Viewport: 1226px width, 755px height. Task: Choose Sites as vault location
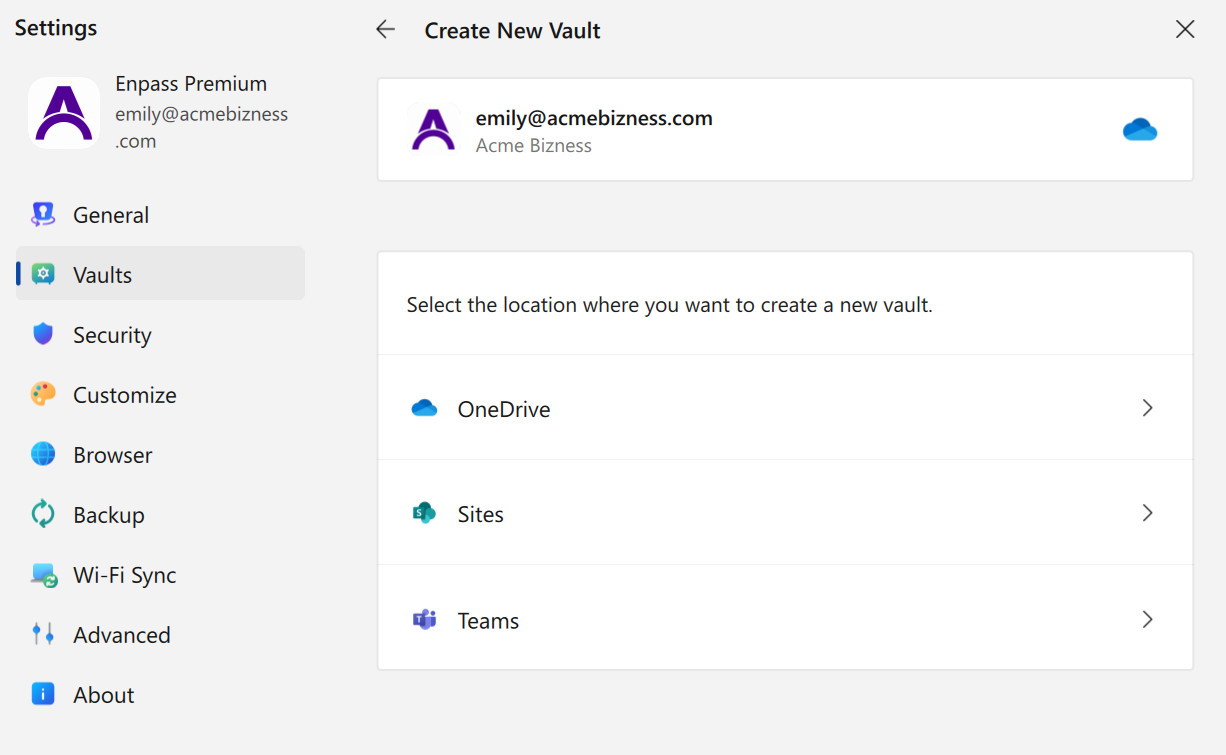point(785,513)
